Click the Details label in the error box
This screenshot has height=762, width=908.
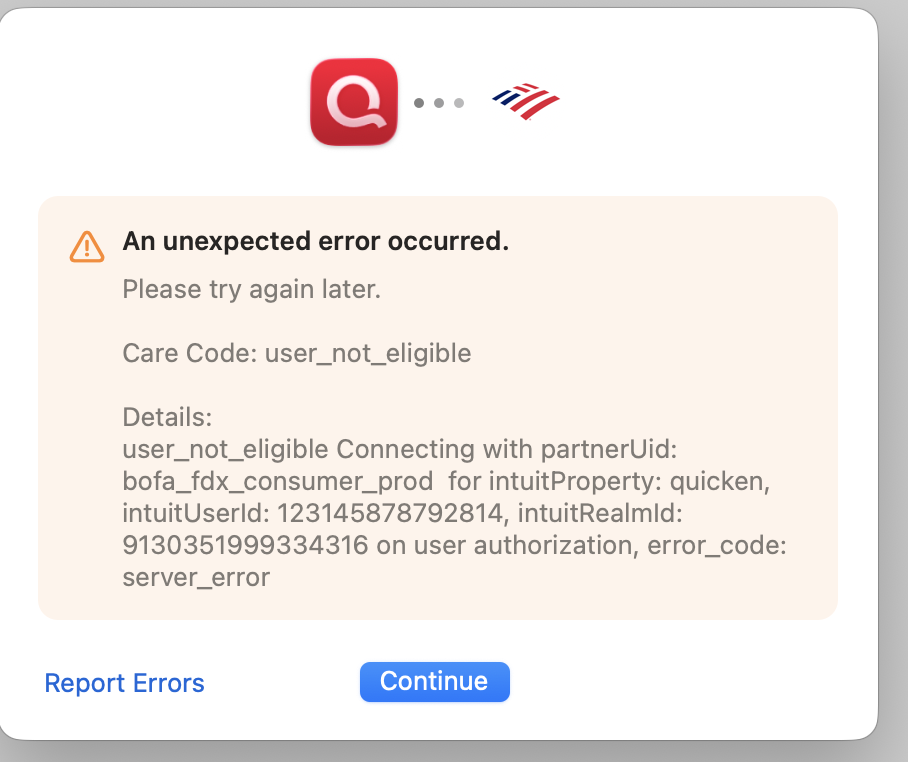pos(166,417)
